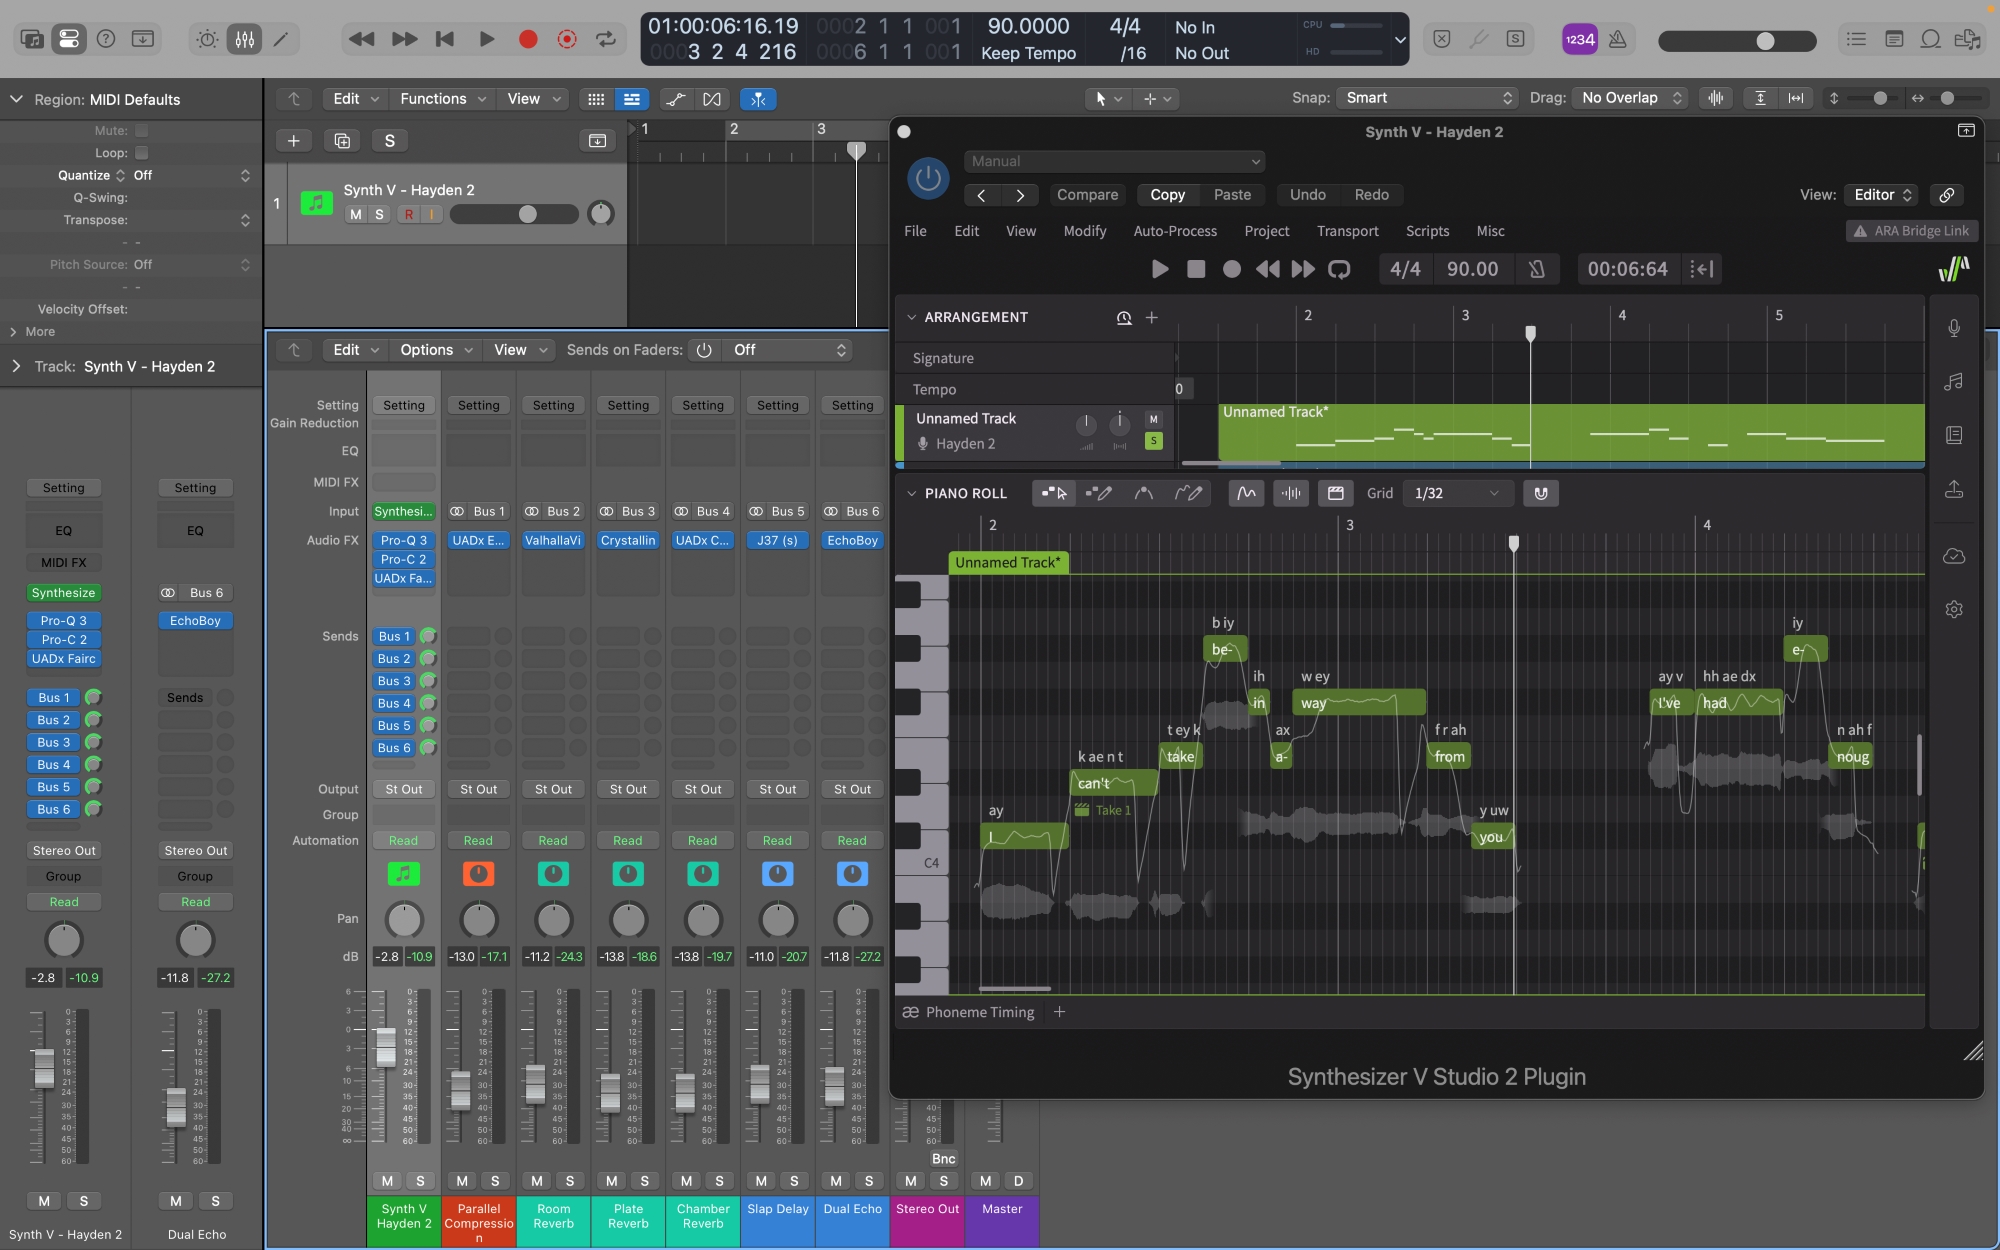The image size is (2000, 1250).
Task: Click the record button in Logic transport
Action: pos(528,39)
